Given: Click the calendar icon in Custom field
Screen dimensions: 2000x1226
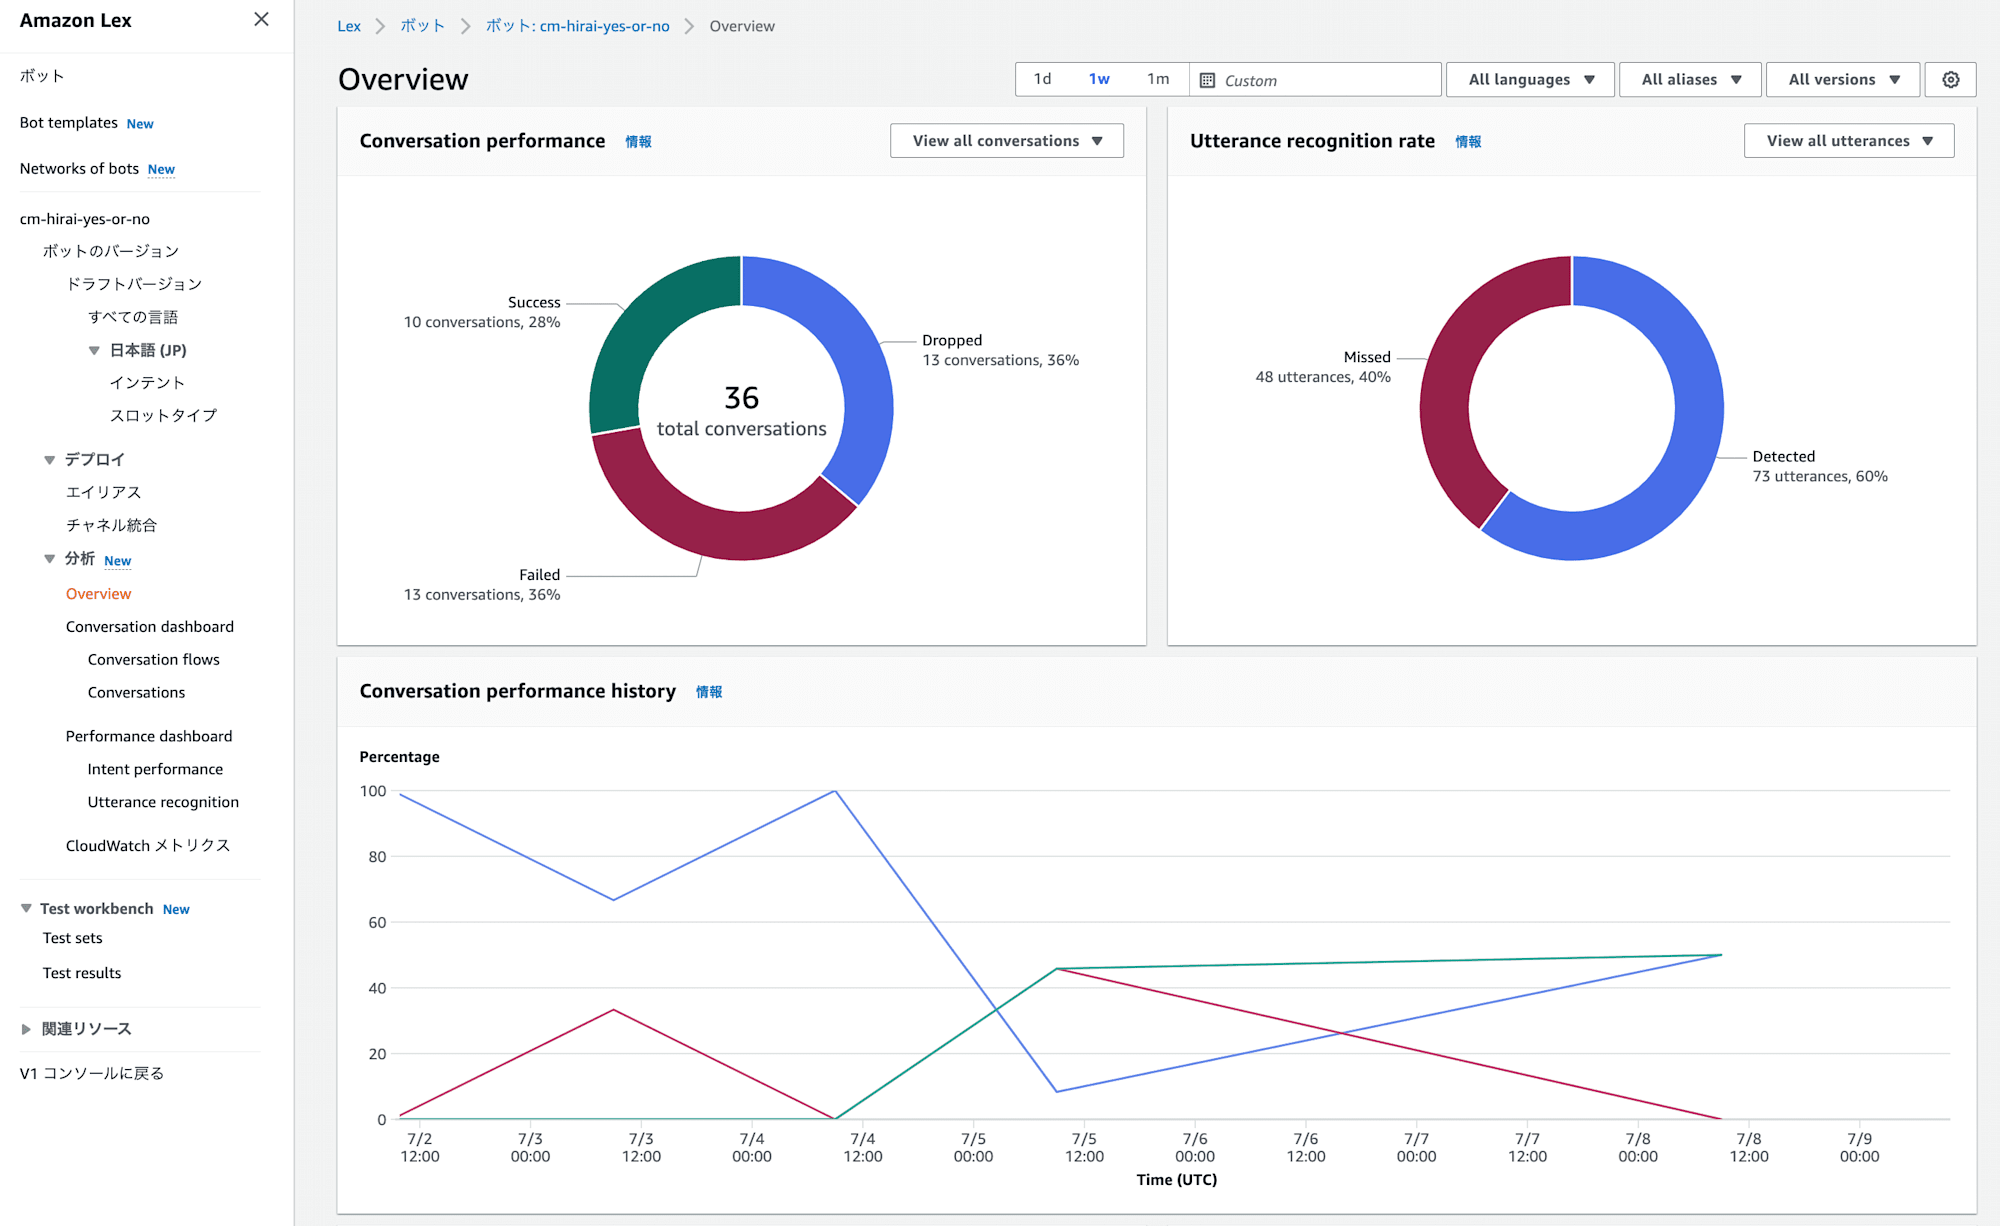Looking at the screenshot, I should coord(1207,80).
